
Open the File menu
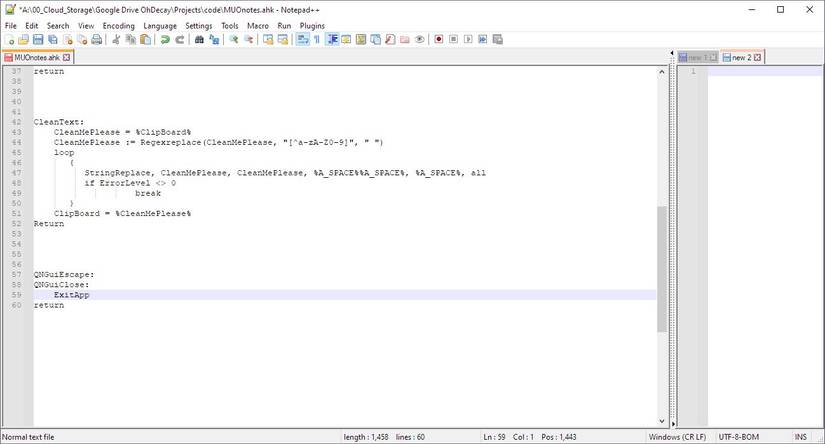point(11,26)
